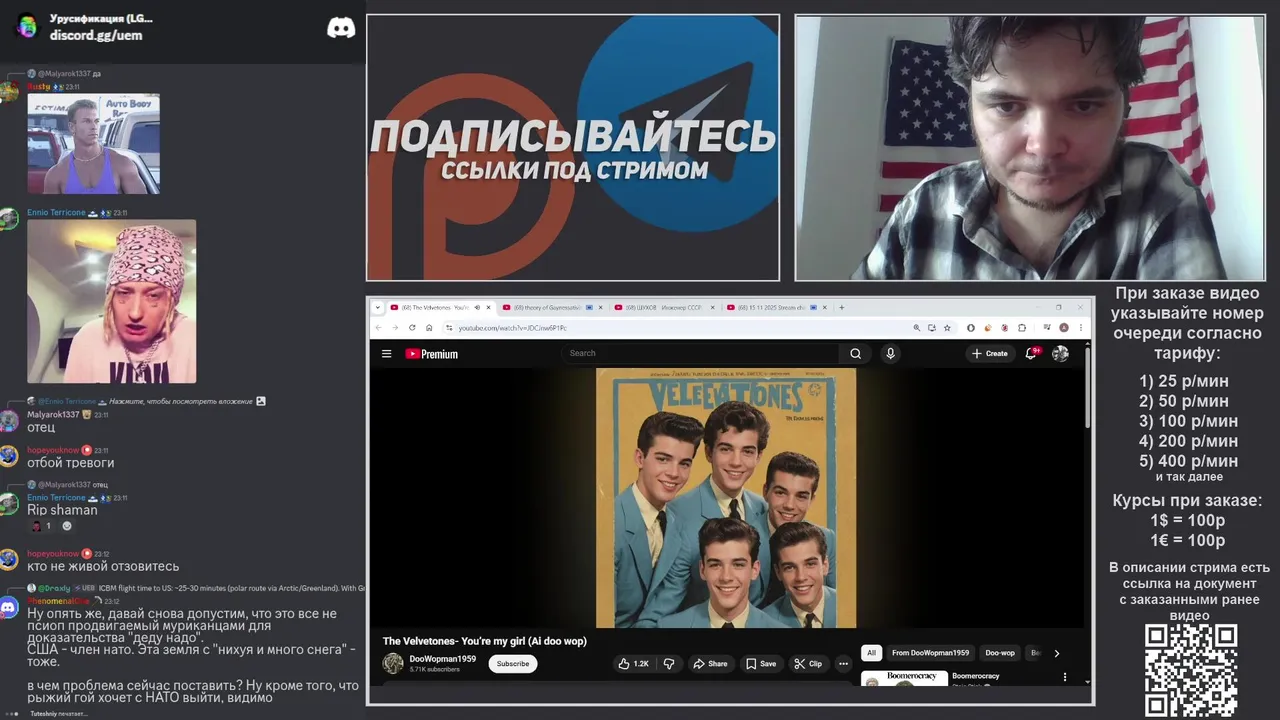
Task: Create a clip of the video
Action: coord(808,663)
